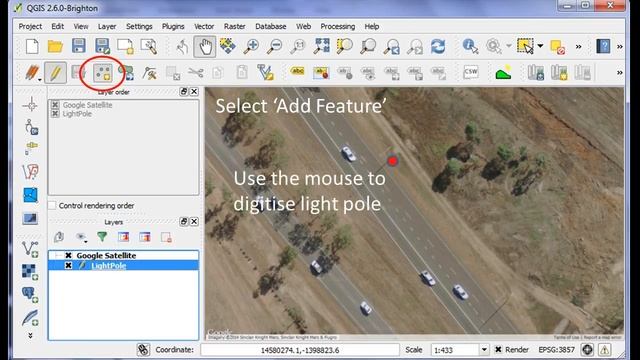This screenshot has height=360, width=640.
Task: Expand the hidden attributes toolbar items chevron
Action: [x=578, y=47]
